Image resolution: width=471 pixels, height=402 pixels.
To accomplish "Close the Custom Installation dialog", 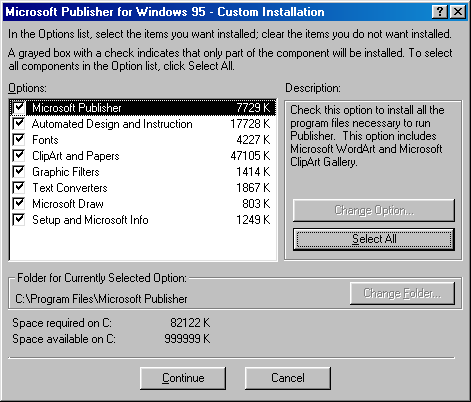I will (458, 12).
